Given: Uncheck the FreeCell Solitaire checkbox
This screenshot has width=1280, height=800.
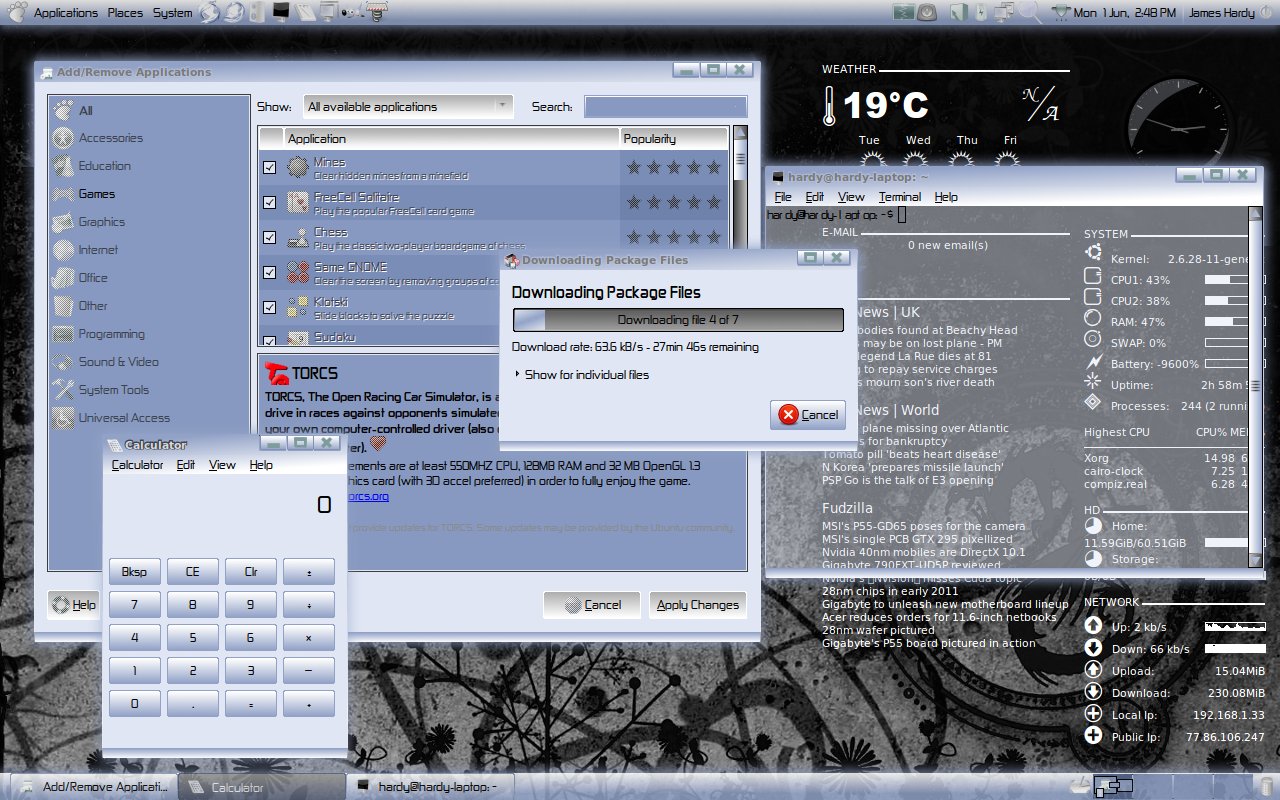Looking at the screenshot, I should coord(269,202).
